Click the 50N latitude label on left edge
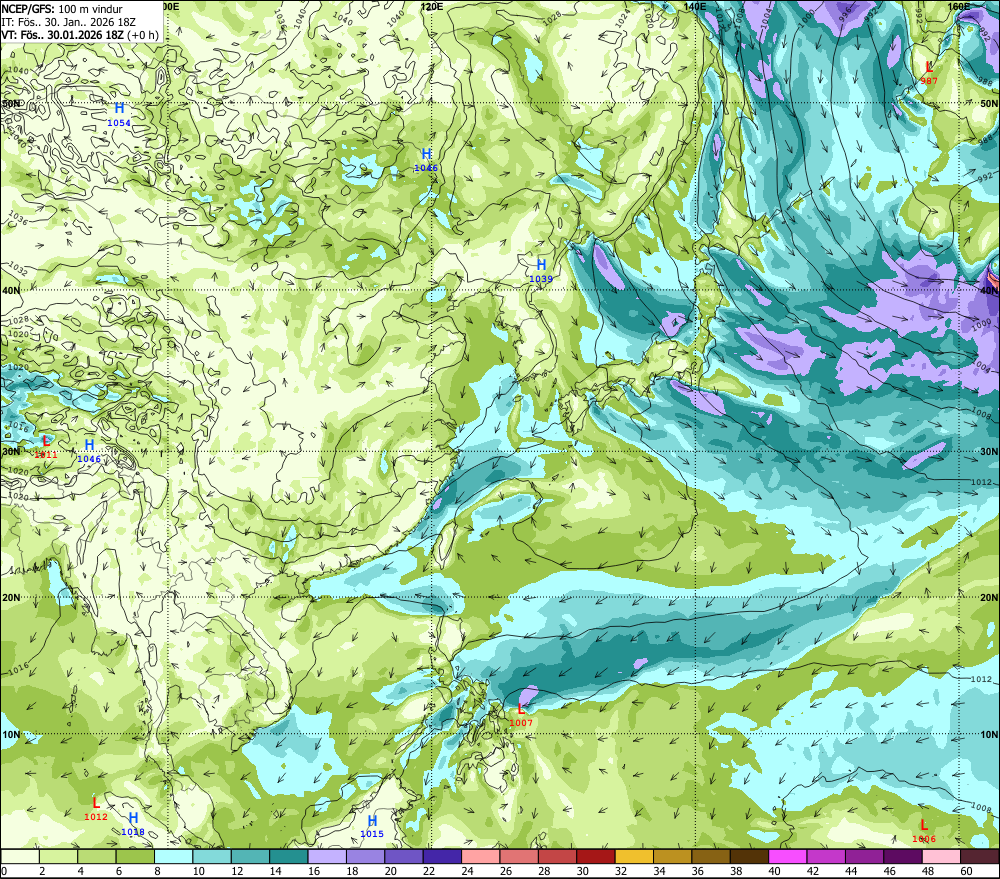The image size is (1000, 879). 10,103
